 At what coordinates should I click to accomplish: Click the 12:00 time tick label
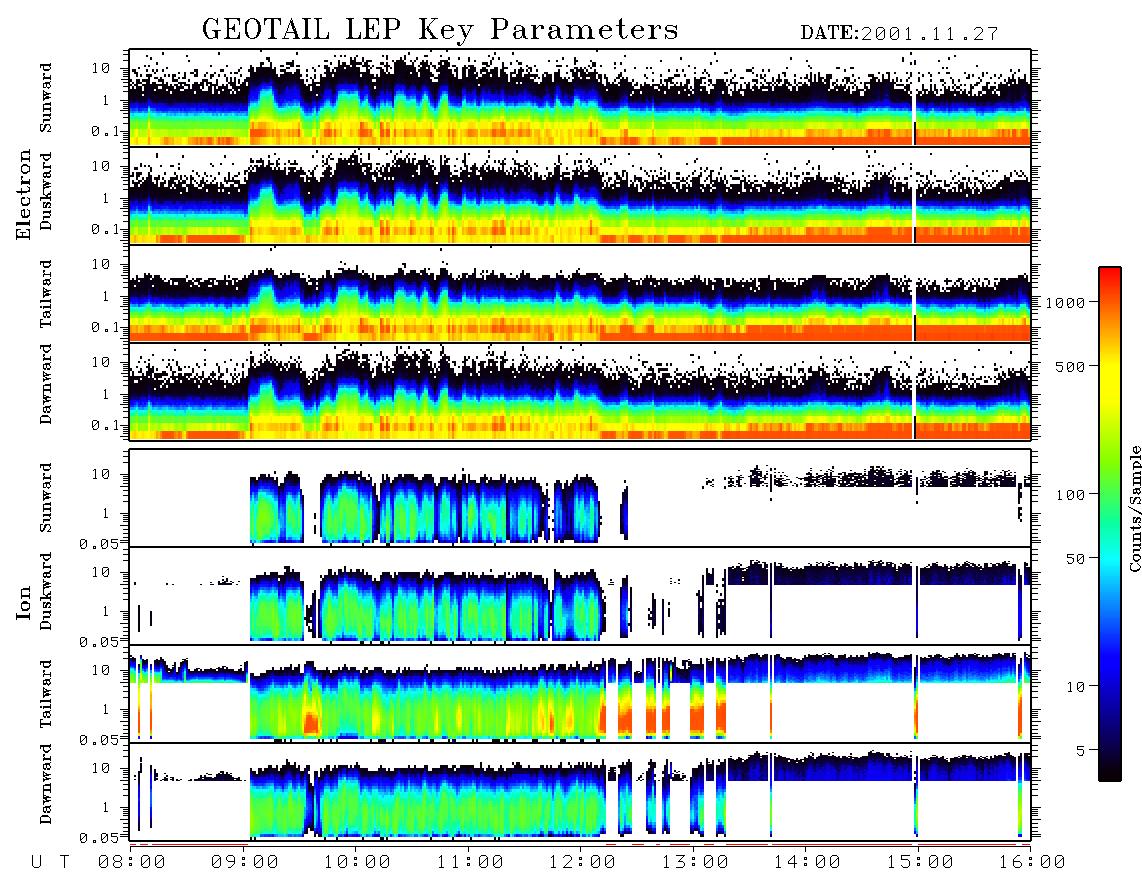click(582, 862)
